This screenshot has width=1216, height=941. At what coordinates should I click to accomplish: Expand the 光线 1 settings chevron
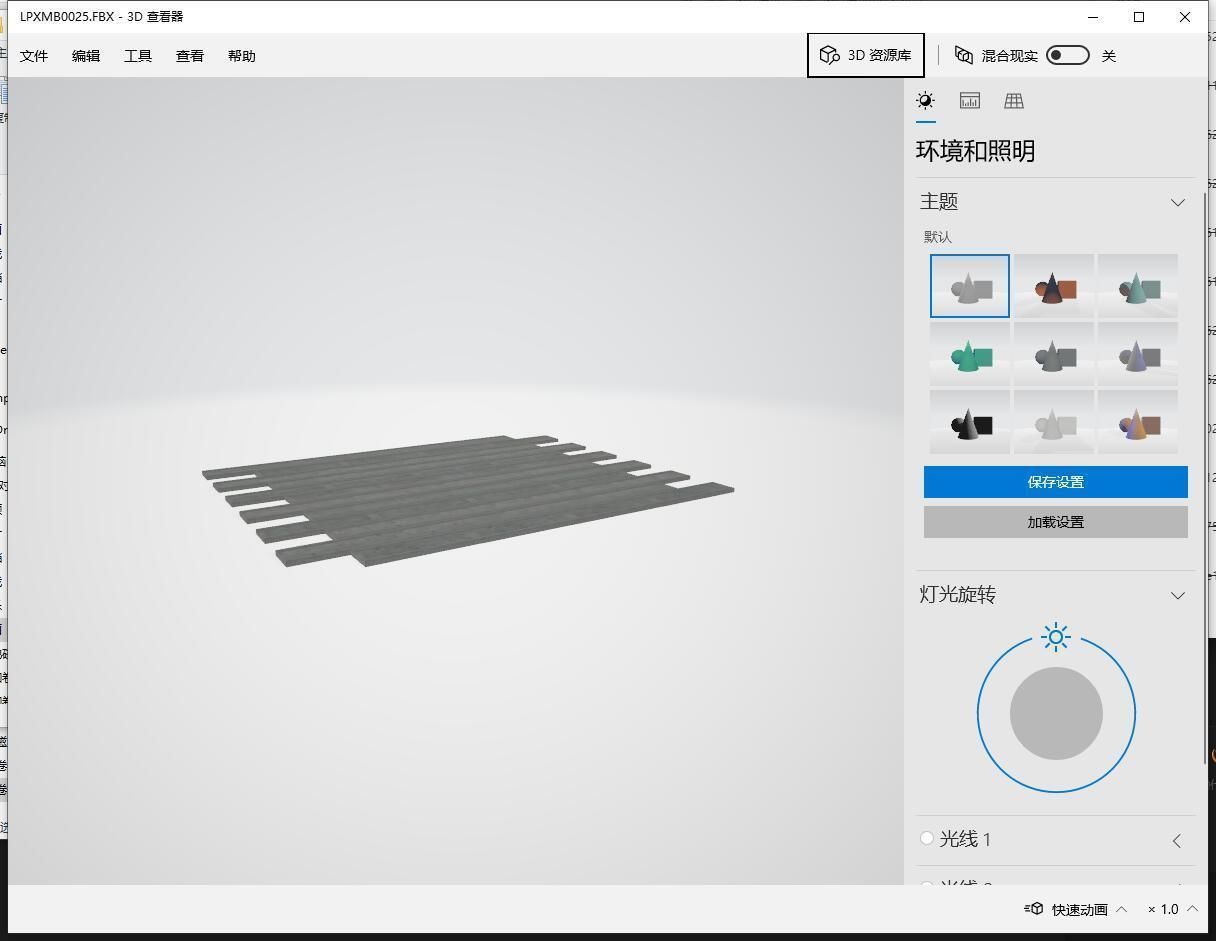tap(1177, 840)
